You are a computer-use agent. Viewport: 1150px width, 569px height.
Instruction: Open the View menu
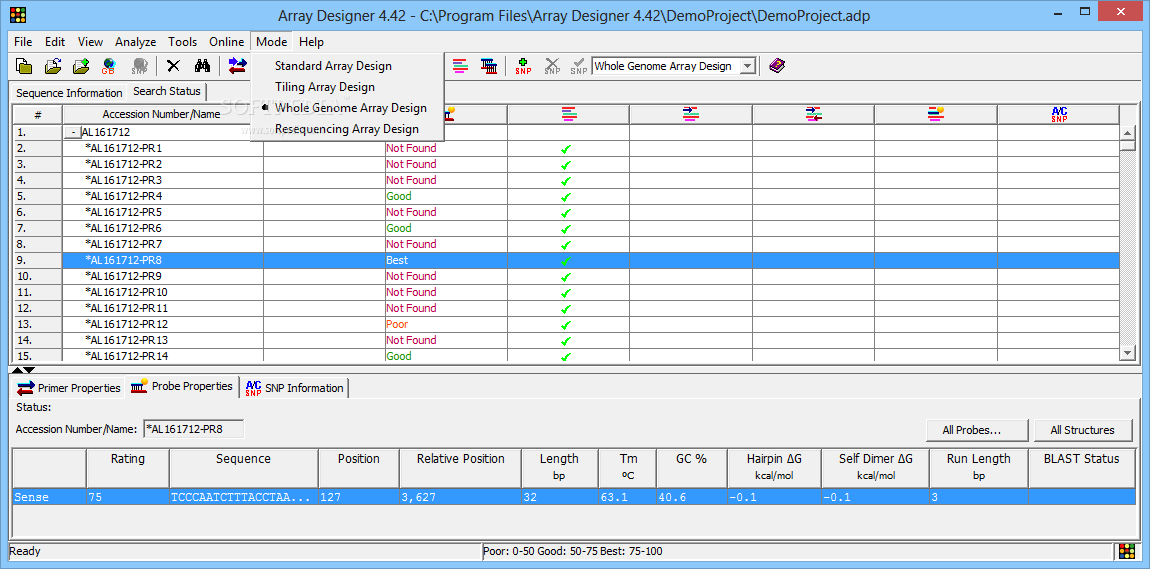coord(90,42)
